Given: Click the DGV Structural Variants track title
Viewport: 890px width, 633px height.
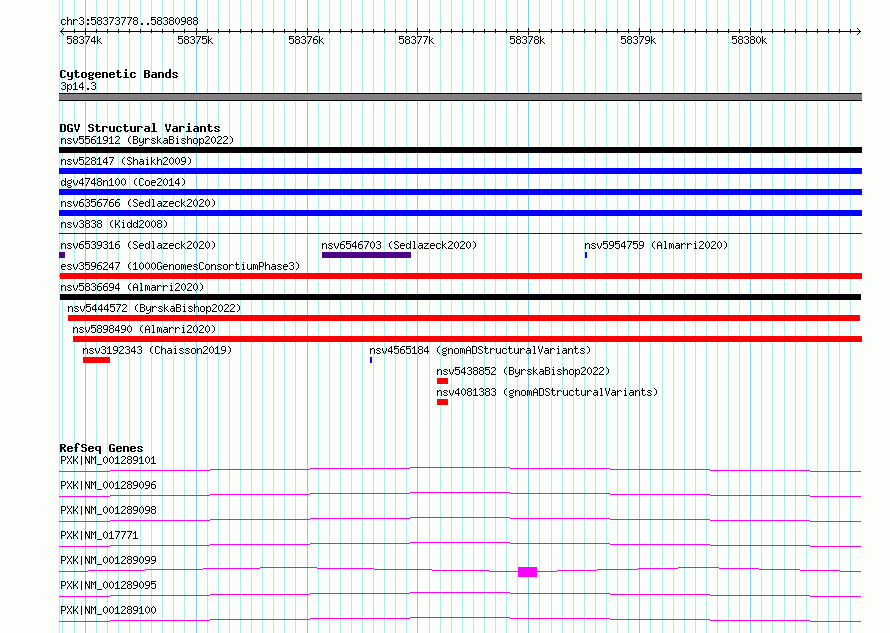Looking at the screenshot, I should click(x=140, y=128).
